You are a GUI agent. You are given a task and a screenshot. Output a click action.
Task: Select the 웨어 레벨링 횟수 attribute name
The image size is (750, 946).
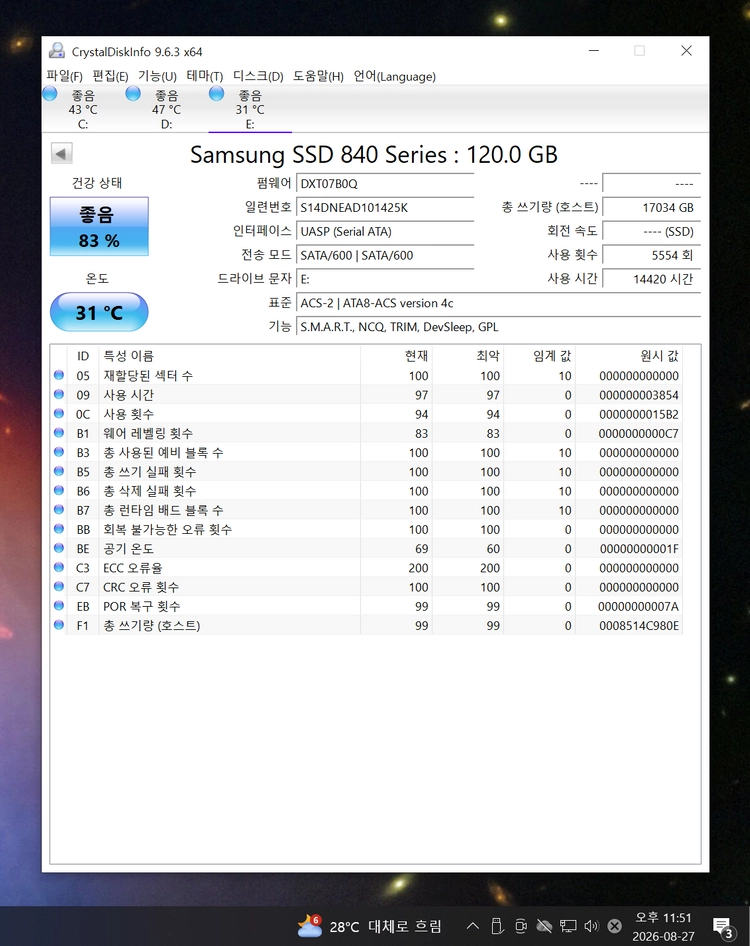[x=148, y=433]
